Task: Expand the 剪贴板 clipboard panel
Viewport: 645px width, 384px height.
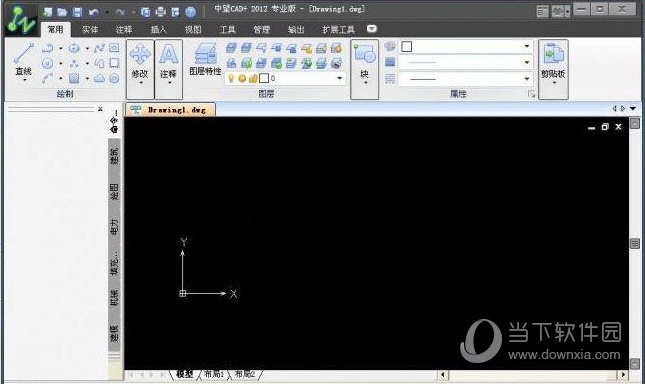Action: 553,69
